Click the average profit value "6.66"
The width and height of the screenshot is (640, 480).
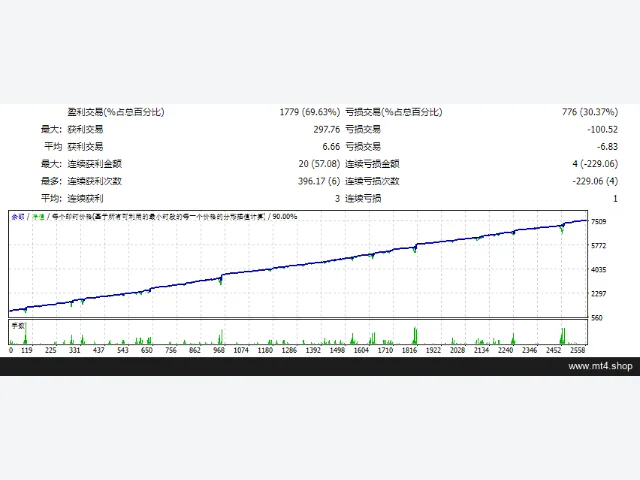pyautogui.click(x=331, y=147)
